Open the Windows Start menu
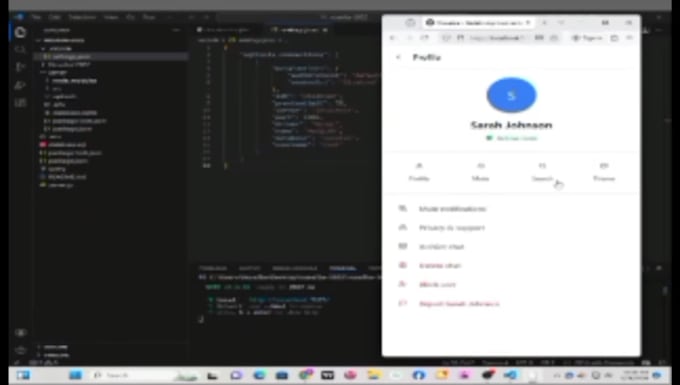 pyautogui.click(x=75, y=375)
